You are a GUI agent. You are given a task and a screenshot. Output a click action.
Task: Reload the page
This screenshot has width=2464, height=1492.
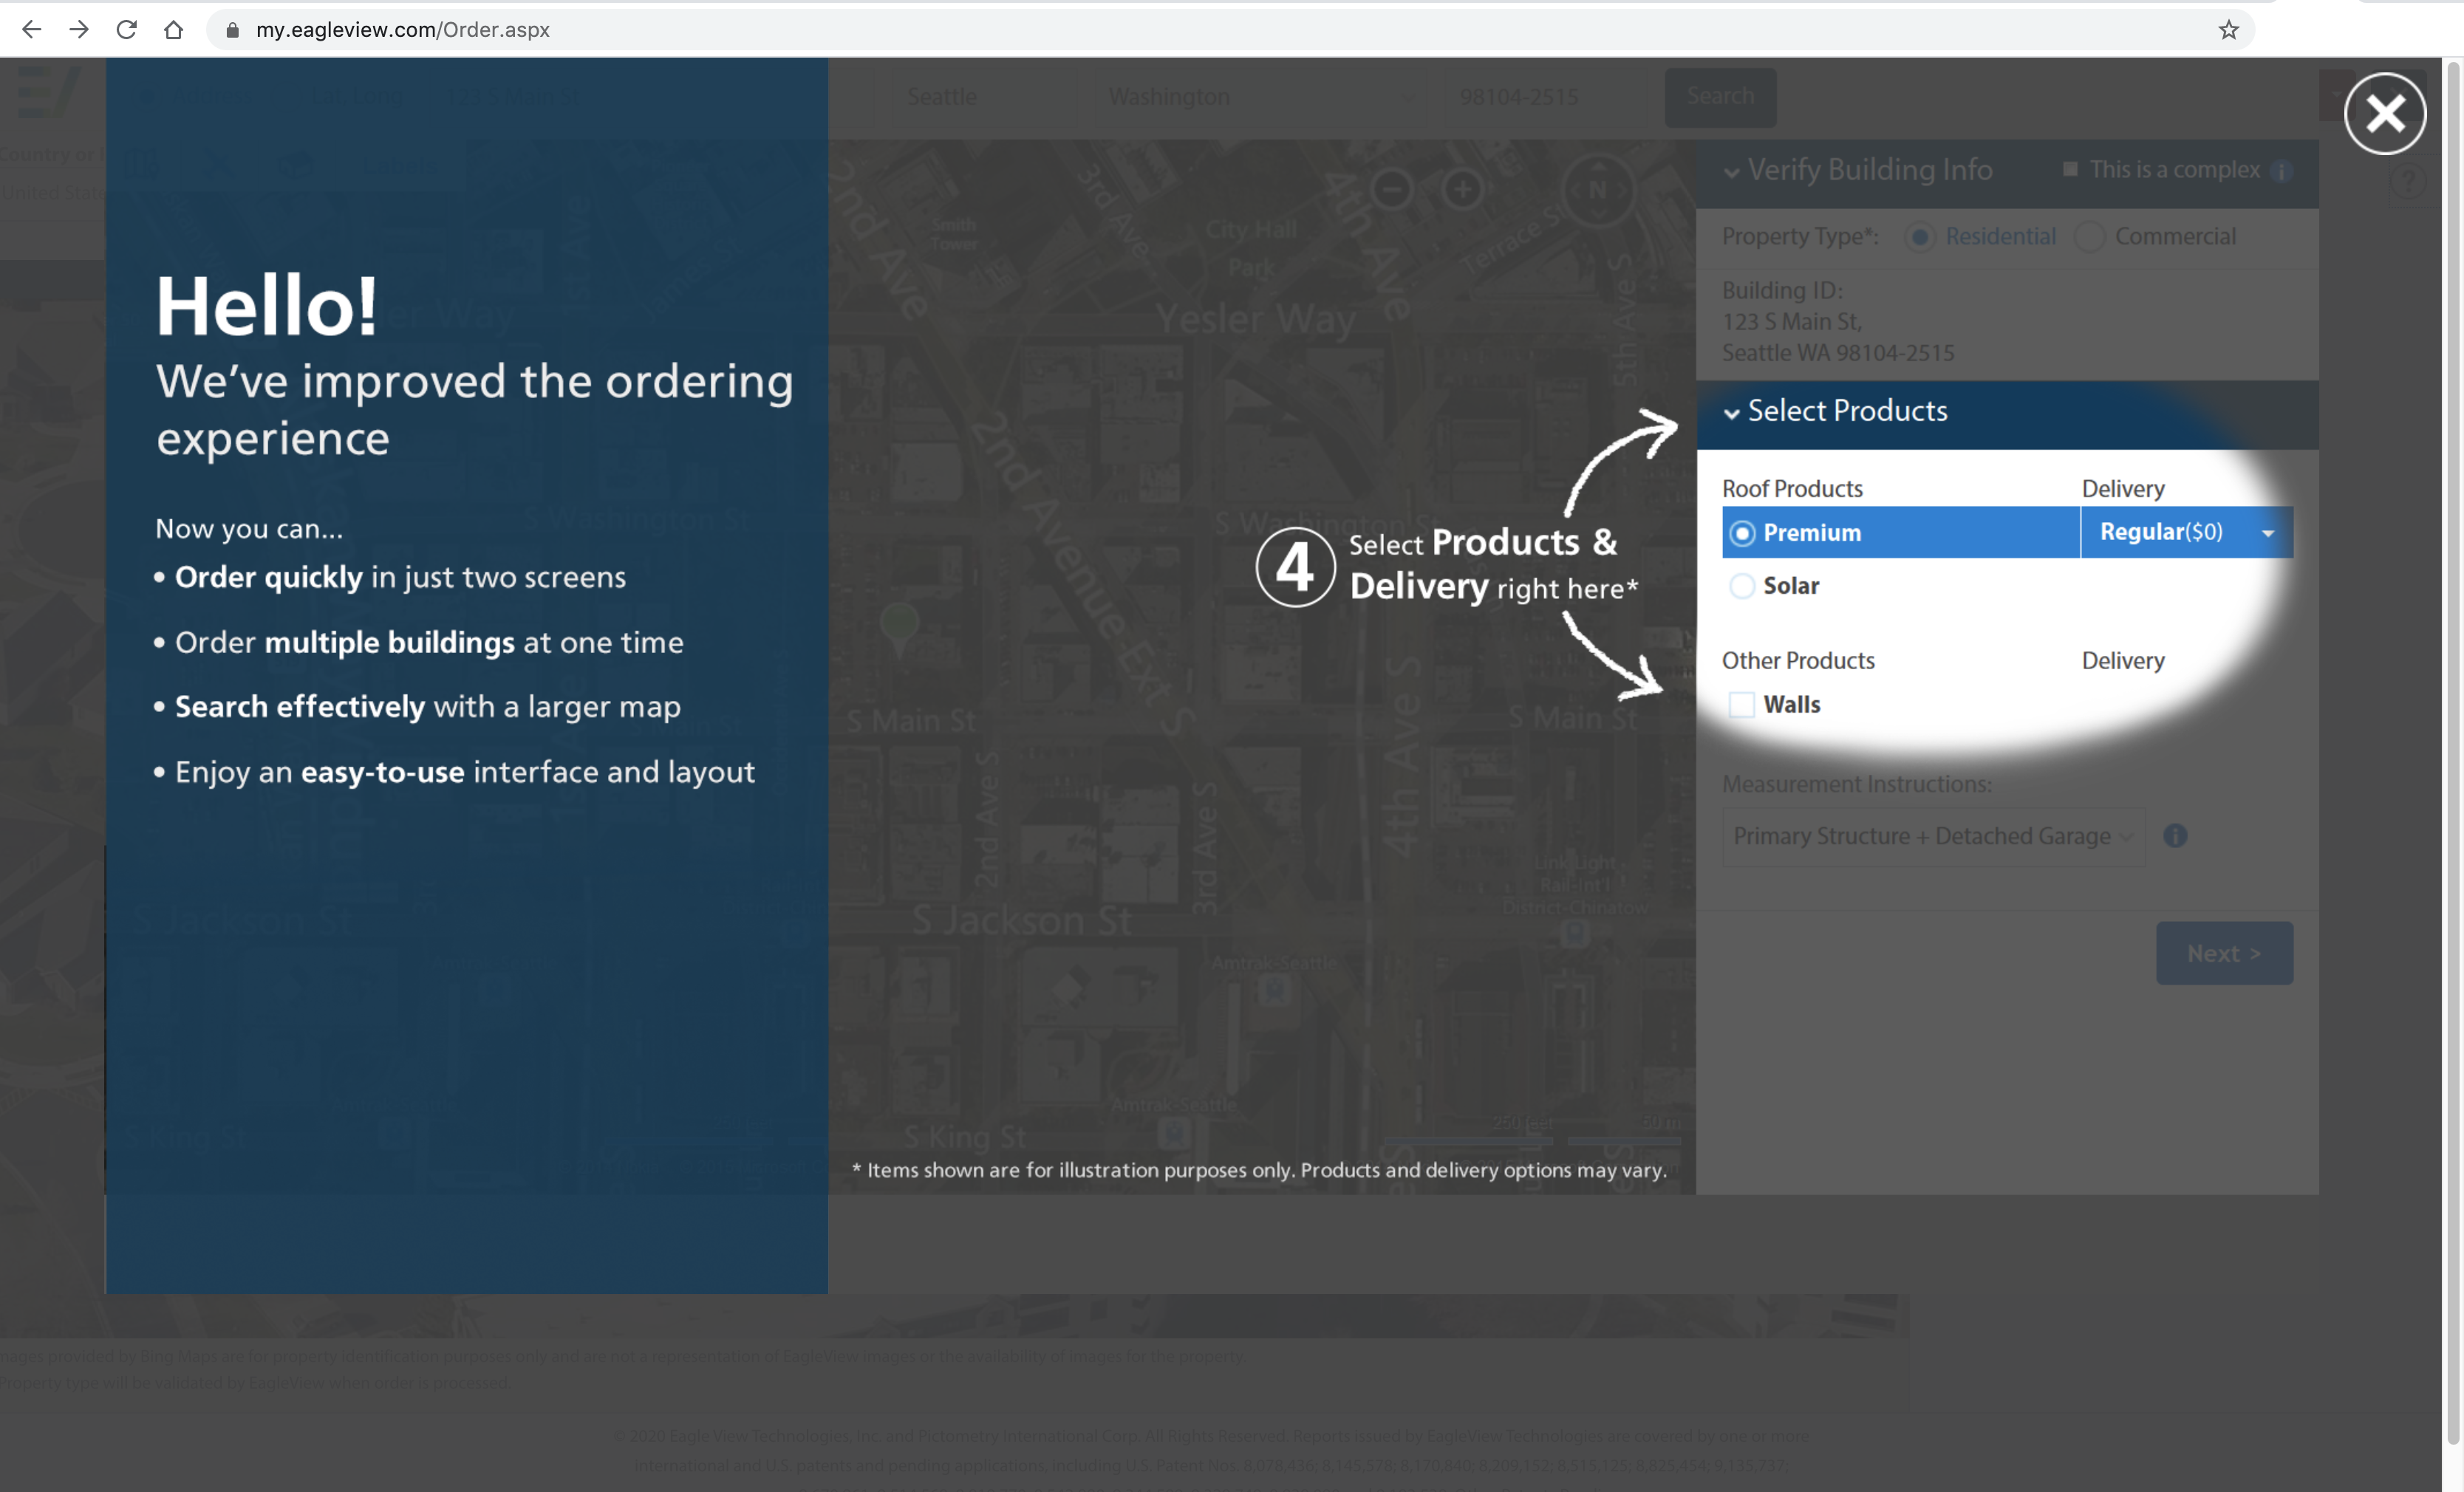pos(126,30)
